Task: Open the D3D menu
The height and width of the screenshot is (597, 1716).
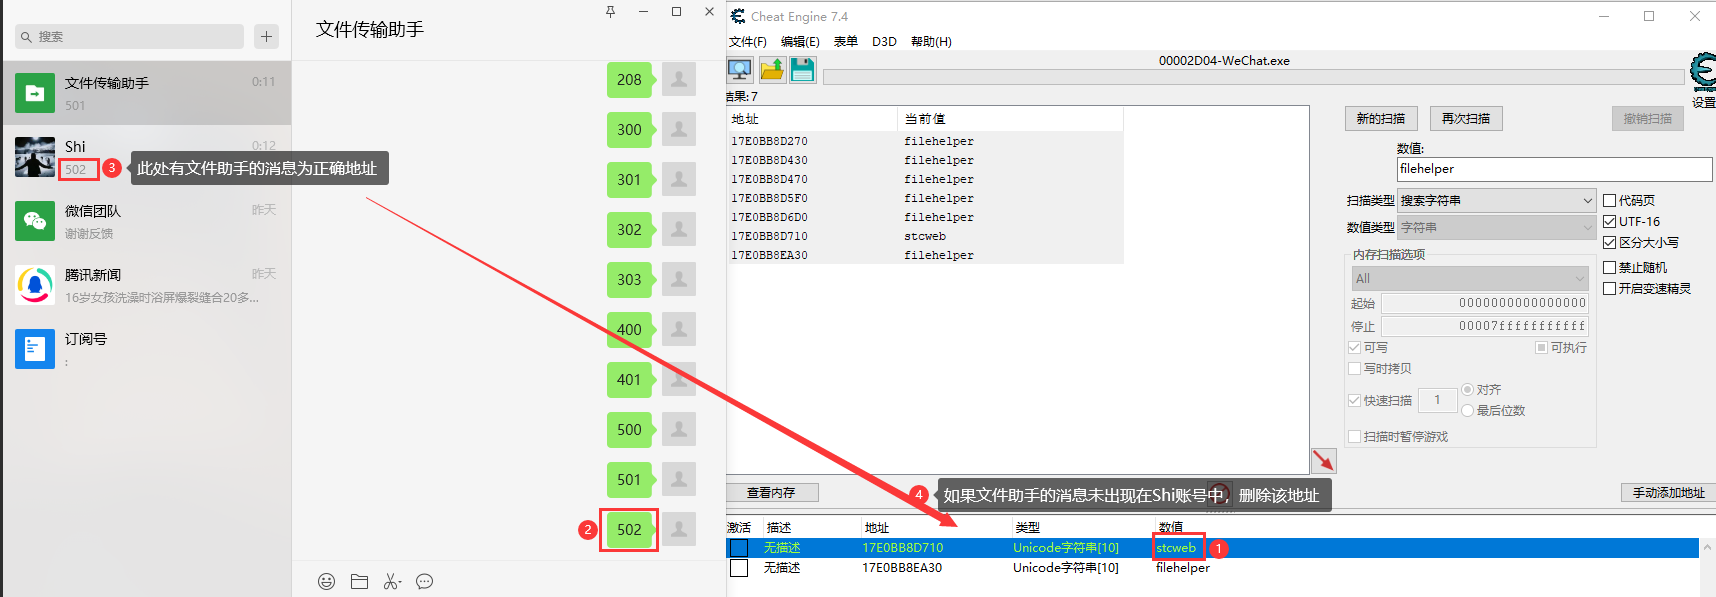Action: click(884, 41)
